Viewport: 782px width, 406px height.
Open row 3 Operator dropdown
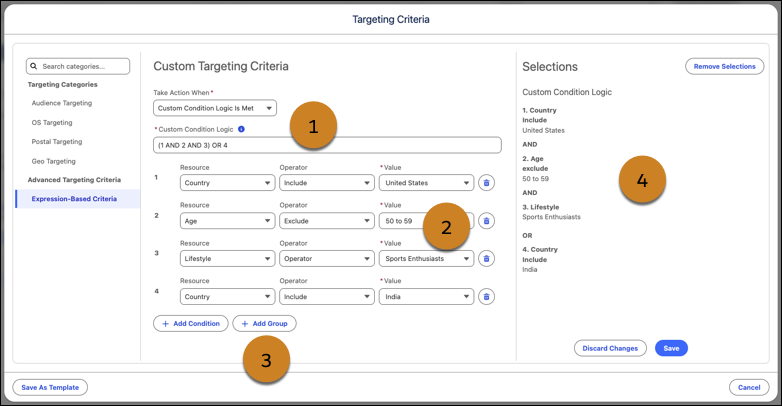point(327,258)
